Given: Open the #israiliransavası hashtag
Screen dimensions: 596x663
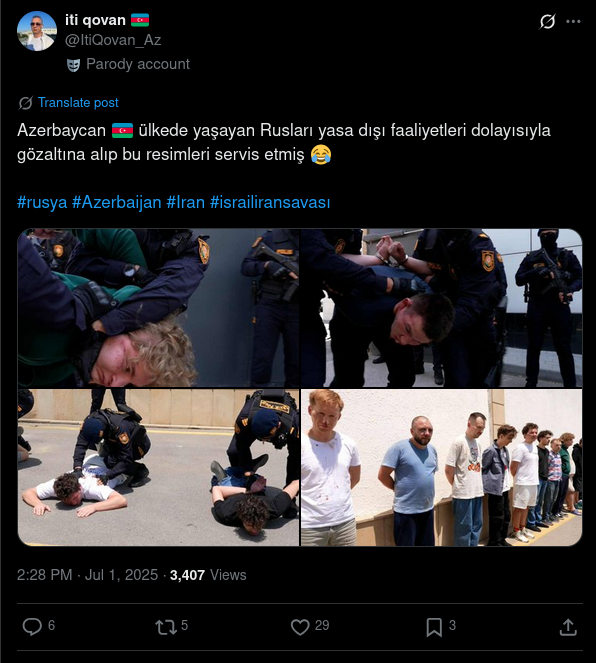Looking at the screenshot, I should [270, 202].
